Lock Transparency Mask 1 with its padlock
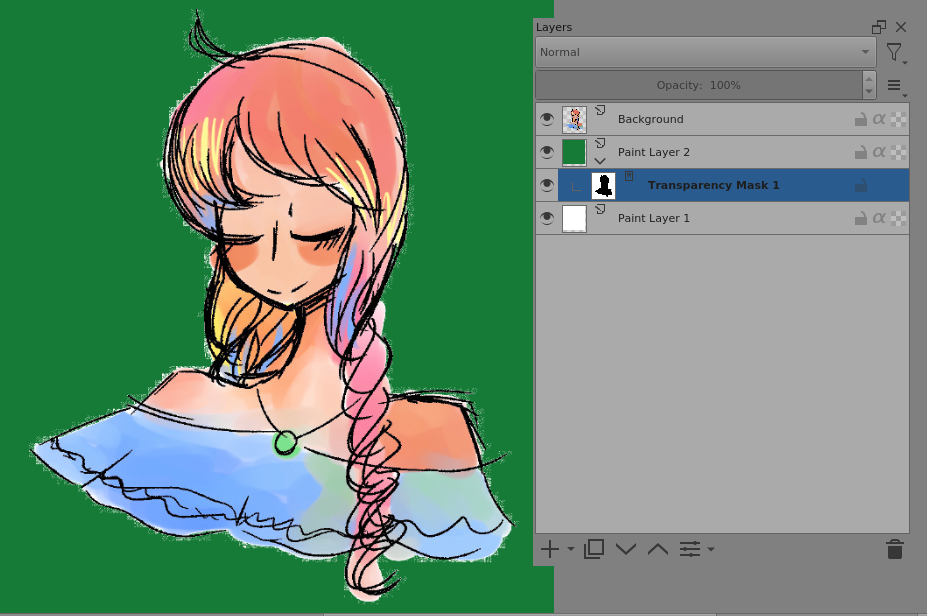 [x=861, y=186]
